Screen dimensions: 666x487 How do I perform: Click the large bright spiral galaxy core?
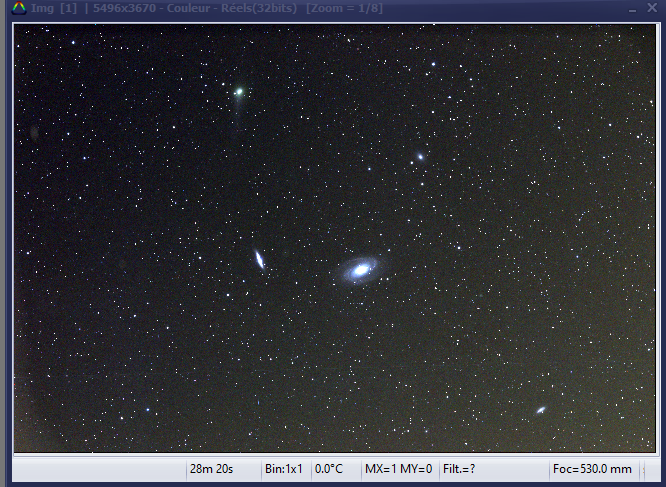pos(359,269)
